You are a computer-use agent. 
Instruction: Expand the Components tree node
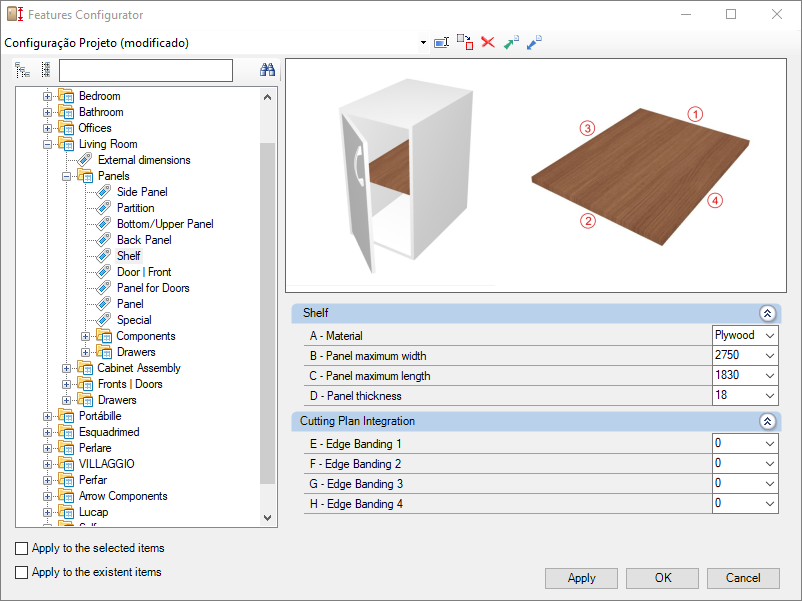(85, 336)
